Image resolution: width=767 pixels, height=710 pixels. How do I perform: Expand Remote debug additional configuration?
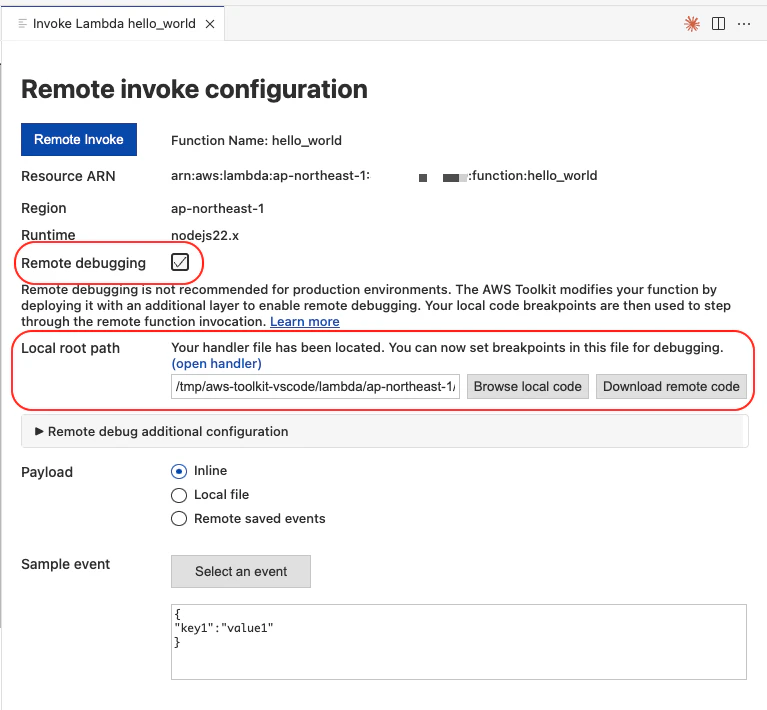[x=384, y=431]
